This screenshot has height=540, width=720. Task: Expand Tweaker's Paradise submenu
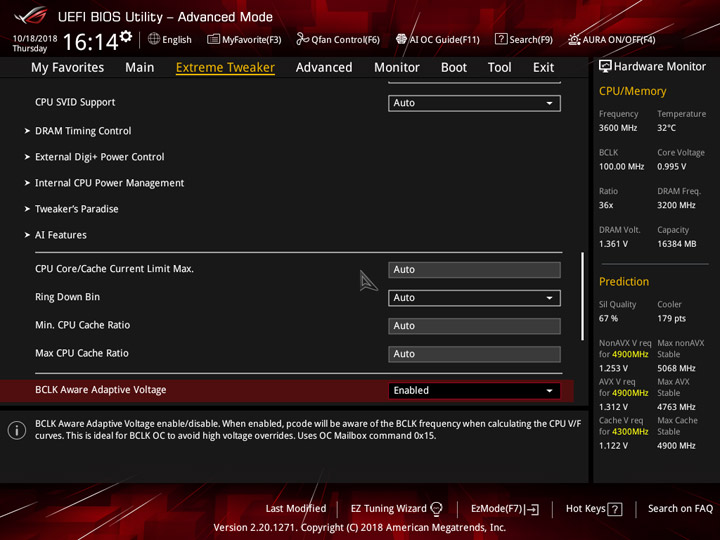[x=77, y=209]
